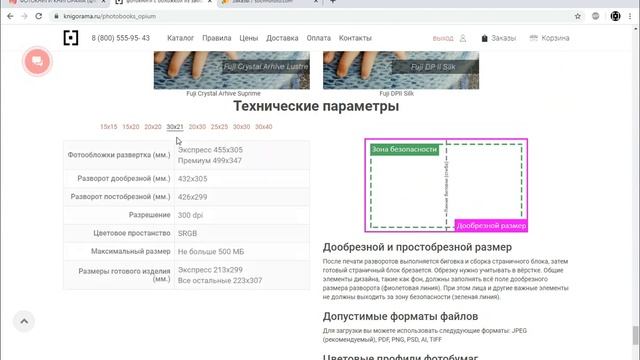
Task: Click the Зона безопасности green label
Action: coord(404,149)
